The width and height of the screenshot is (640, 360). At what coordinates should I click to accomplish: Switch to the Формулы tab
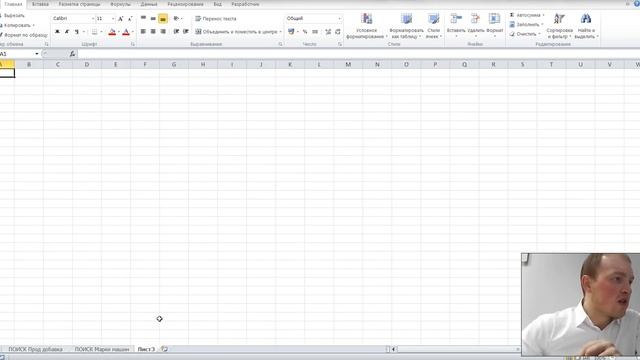click(x=120, y=4)
